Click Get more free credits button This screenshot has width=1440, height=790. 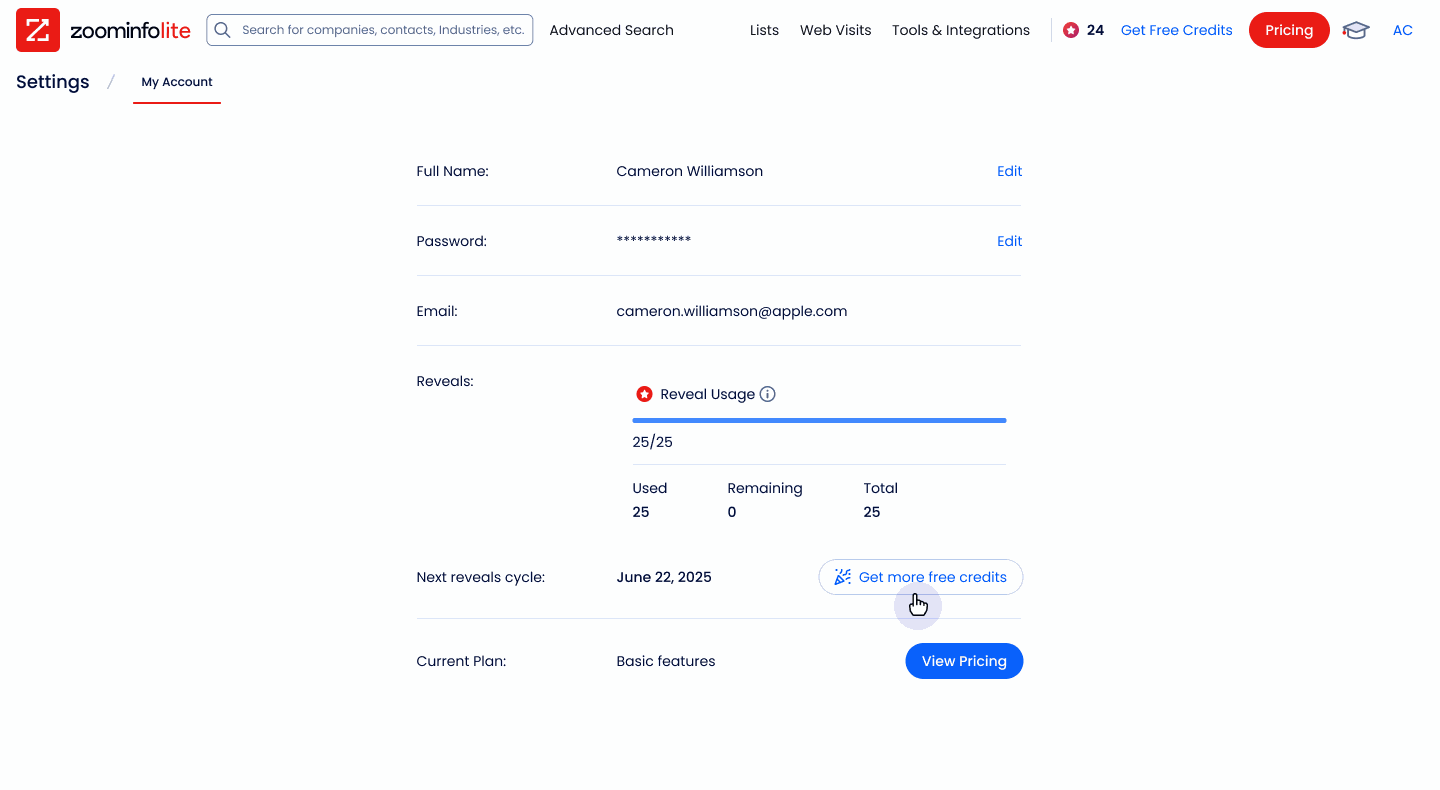pos(921,577)
